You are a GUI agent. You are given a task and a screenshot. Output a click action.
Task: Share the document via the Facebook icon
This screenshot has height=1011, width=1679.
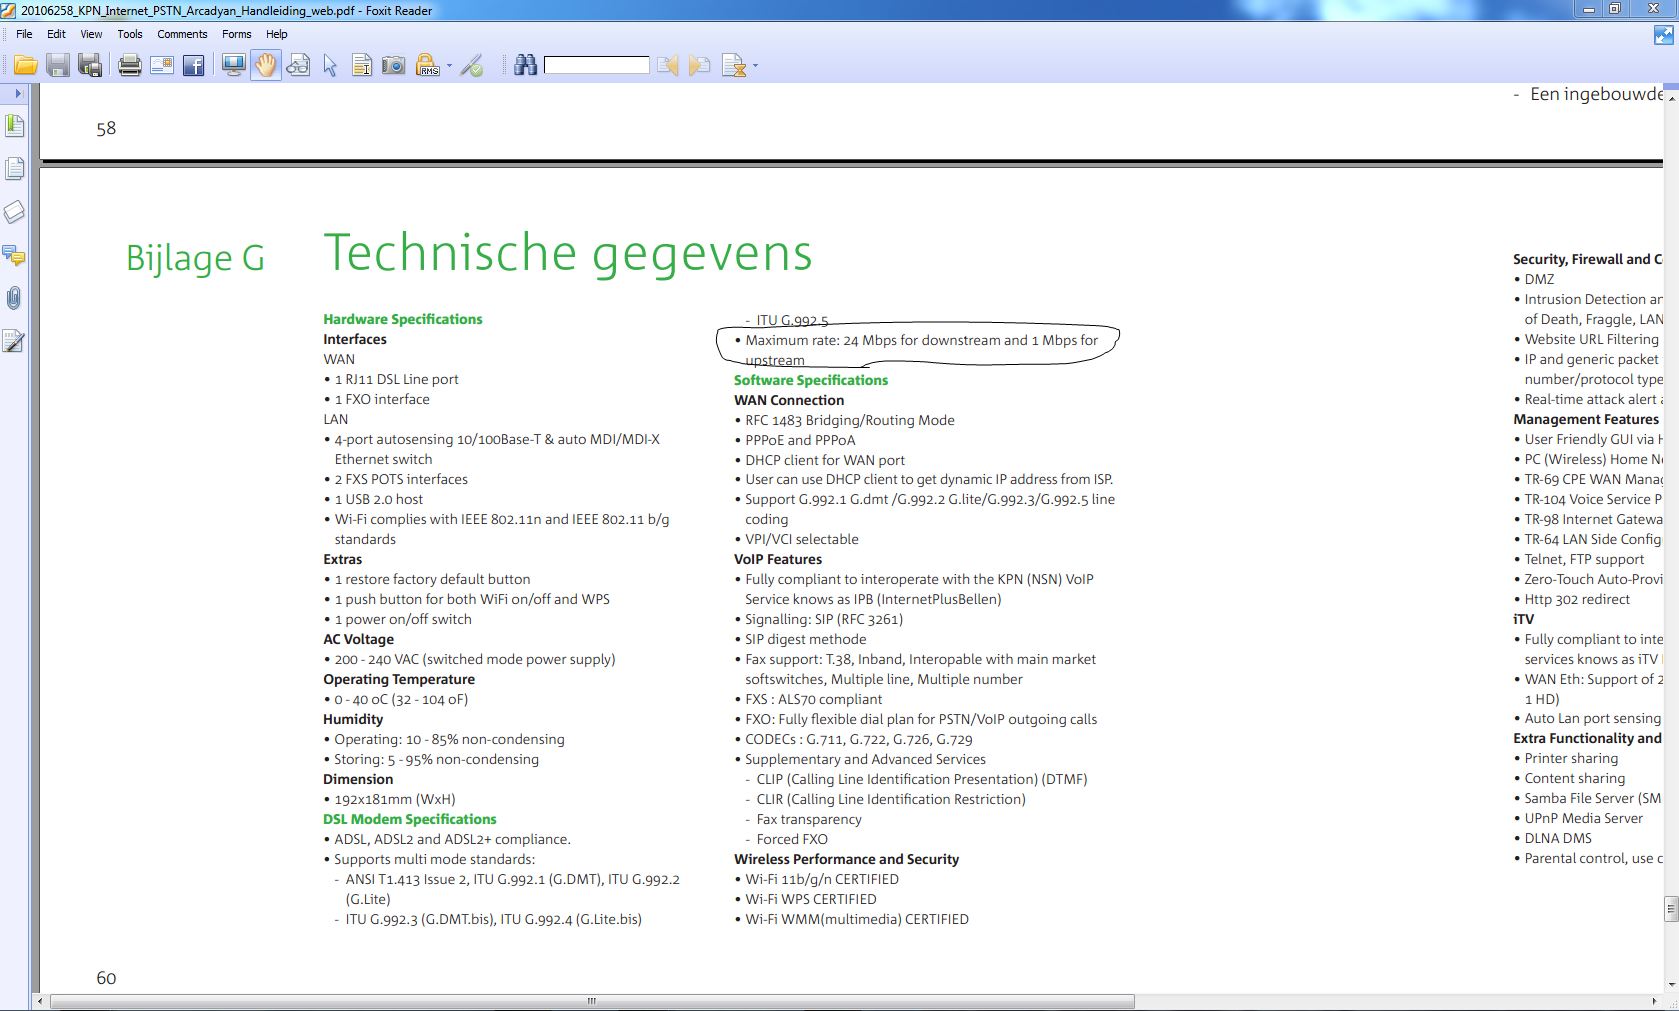tap(193, 66)
